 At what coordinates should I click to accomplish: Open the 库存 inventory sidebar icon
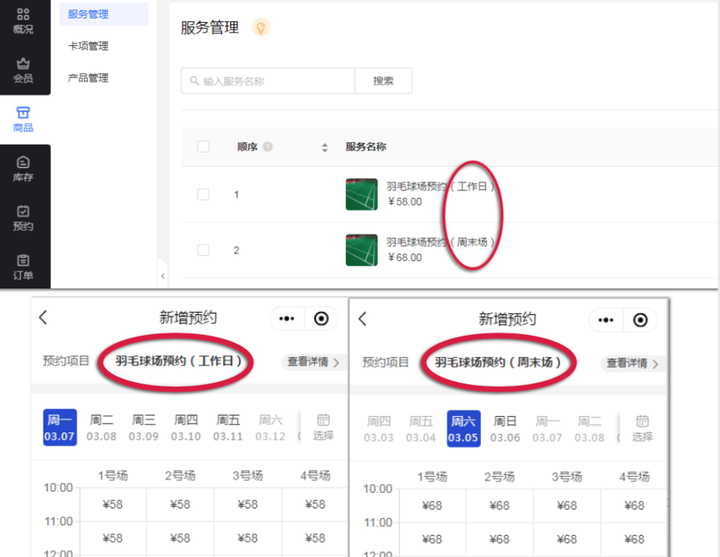click(x=24, y=168)
